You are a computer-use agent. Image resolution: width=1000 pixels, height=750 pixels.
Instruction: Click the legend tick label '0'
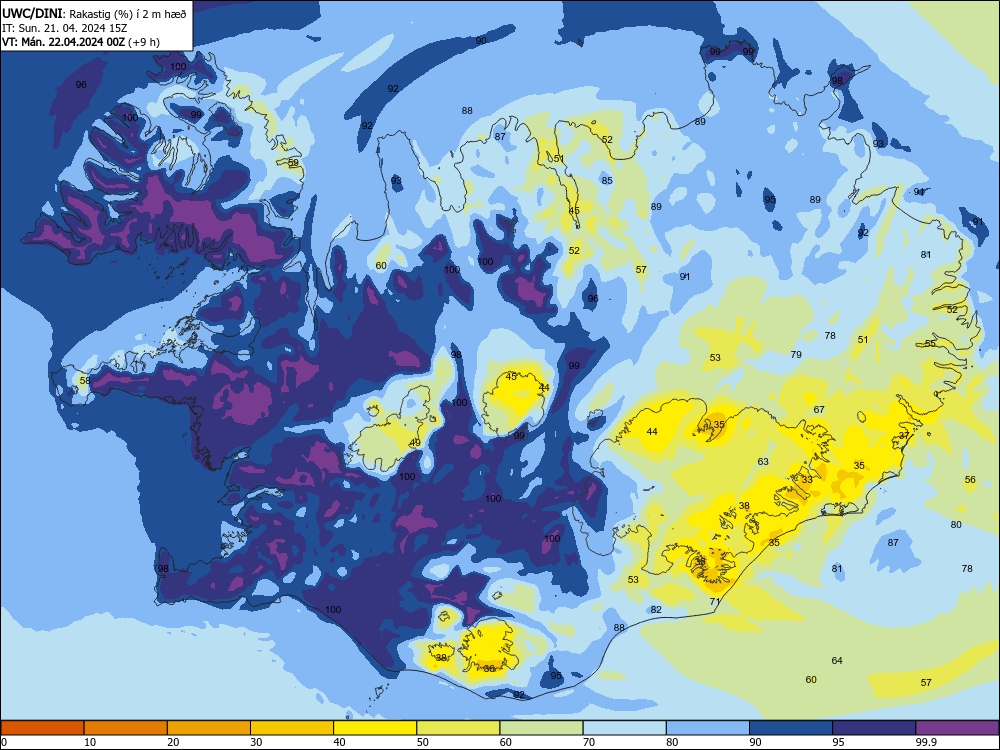[4, 742]
